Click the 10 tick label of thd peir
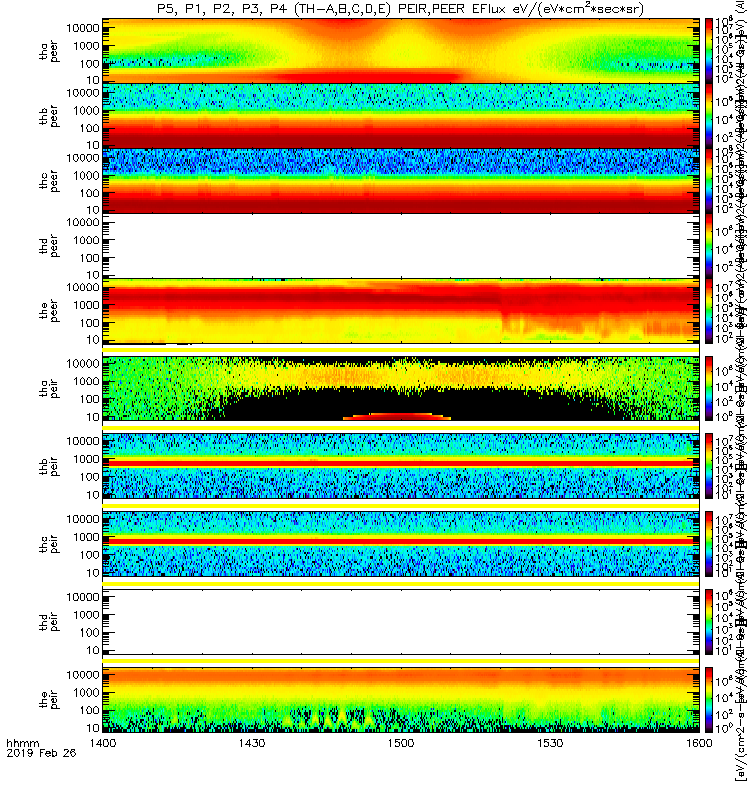The image size is (750, 800). (92, 651)
